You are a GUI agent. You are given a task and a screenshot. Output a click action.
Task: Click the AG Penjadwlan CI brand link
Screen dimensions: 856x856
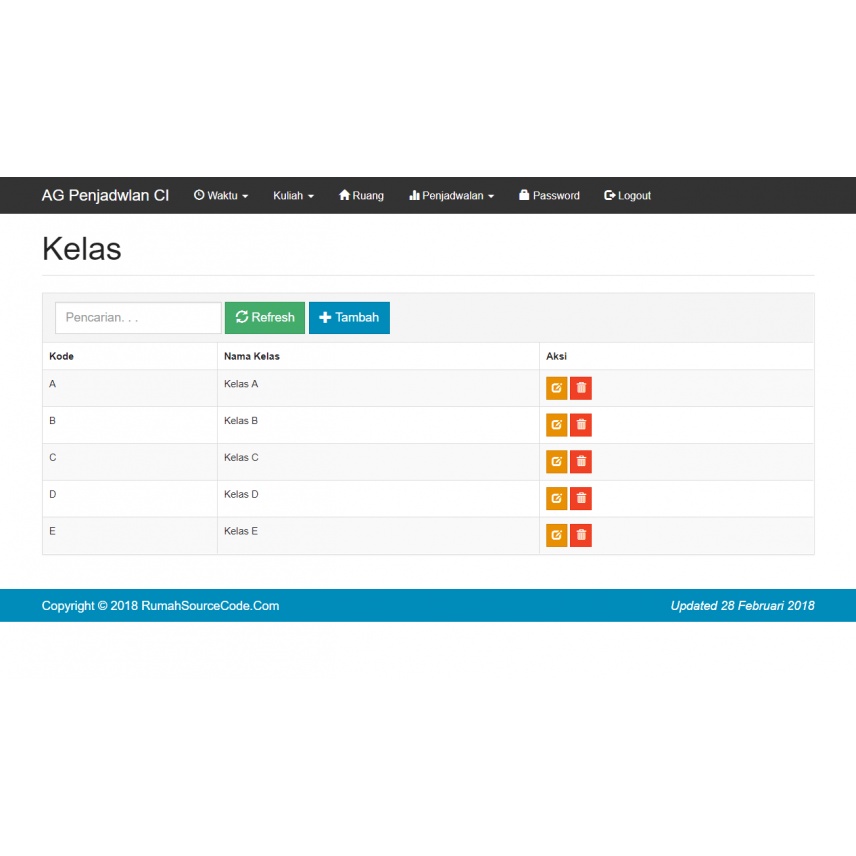coord(105,195)
